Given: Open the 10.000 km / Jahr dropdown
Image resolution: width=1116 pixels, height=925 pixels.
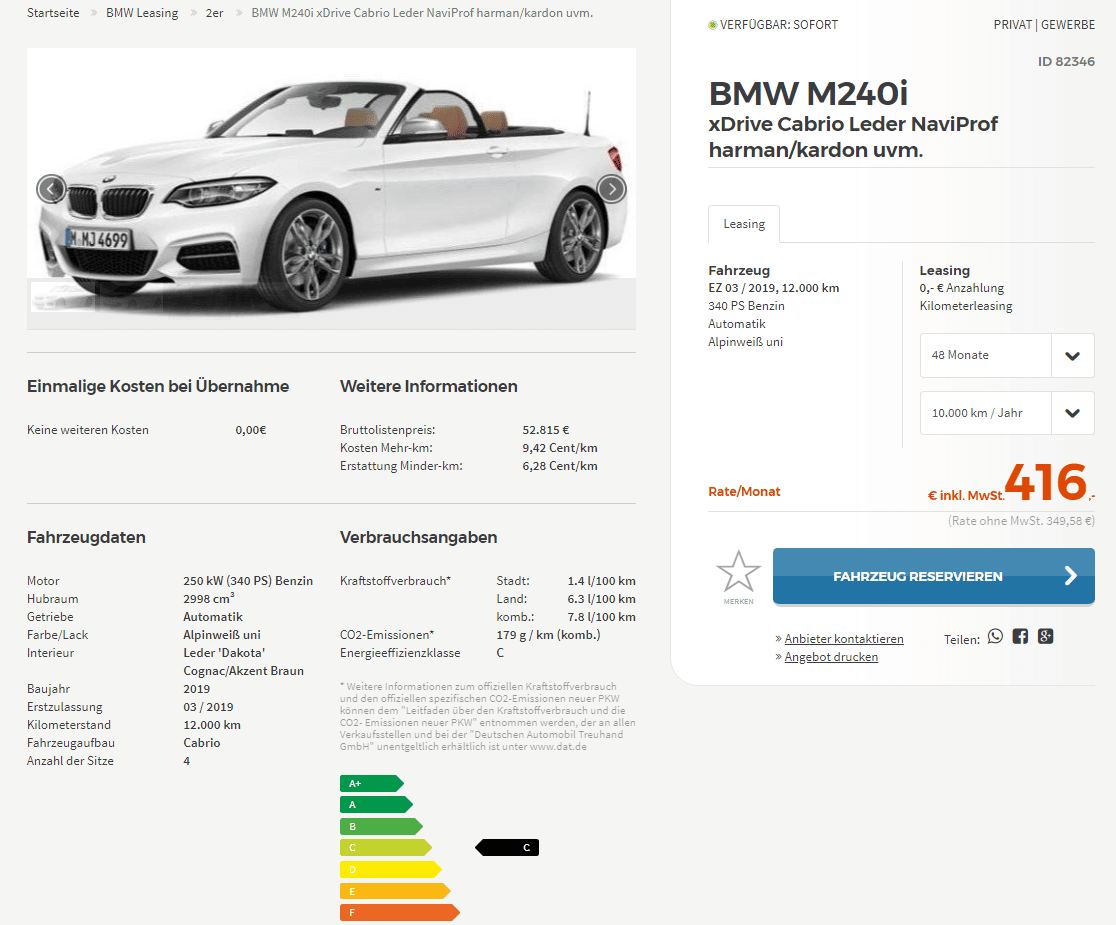Looking at the screenshot, I should (x=1007, y=413).
